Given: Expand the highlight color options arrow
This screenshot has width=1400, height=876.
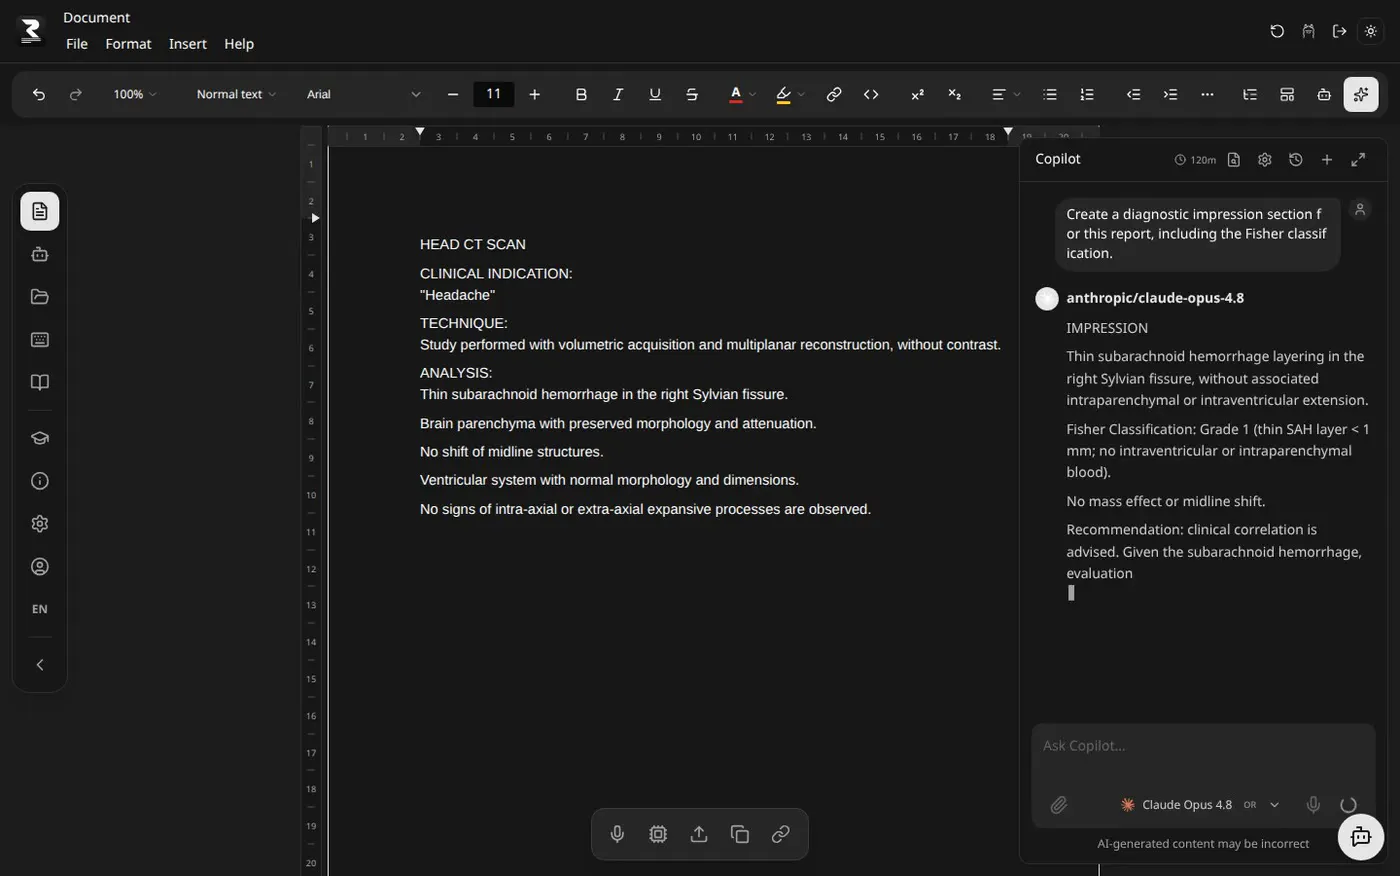Looking at the screenshot, I should 801,95.
